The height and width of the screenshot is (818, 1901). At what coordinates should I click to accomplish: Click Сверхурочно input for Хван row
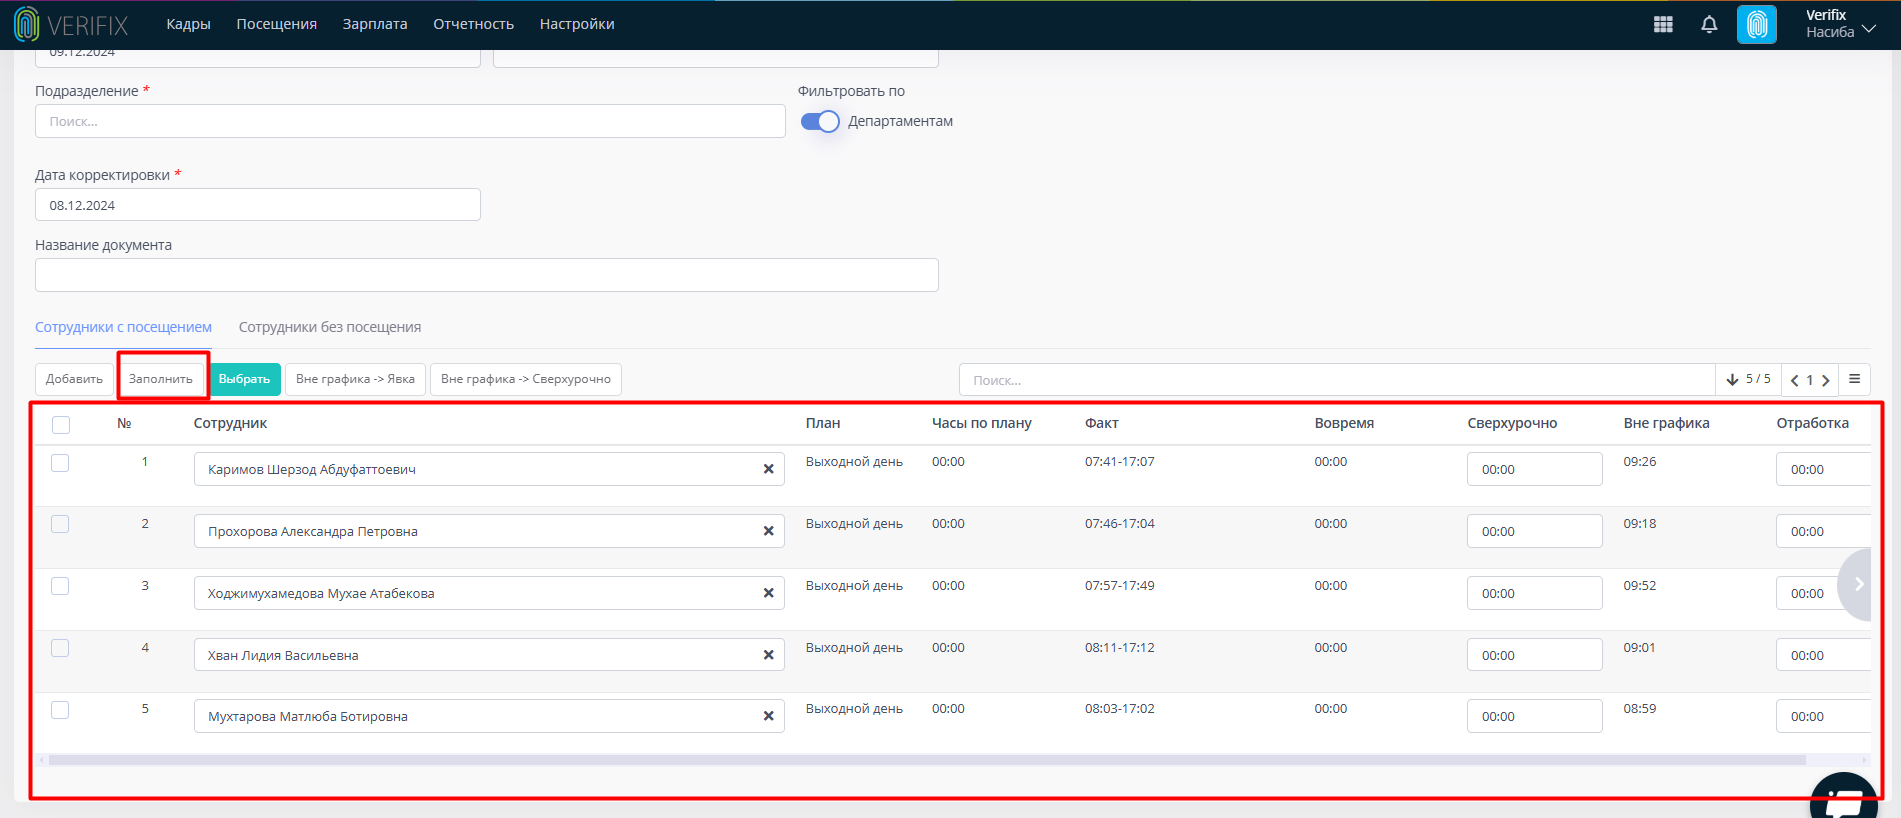1535,655
